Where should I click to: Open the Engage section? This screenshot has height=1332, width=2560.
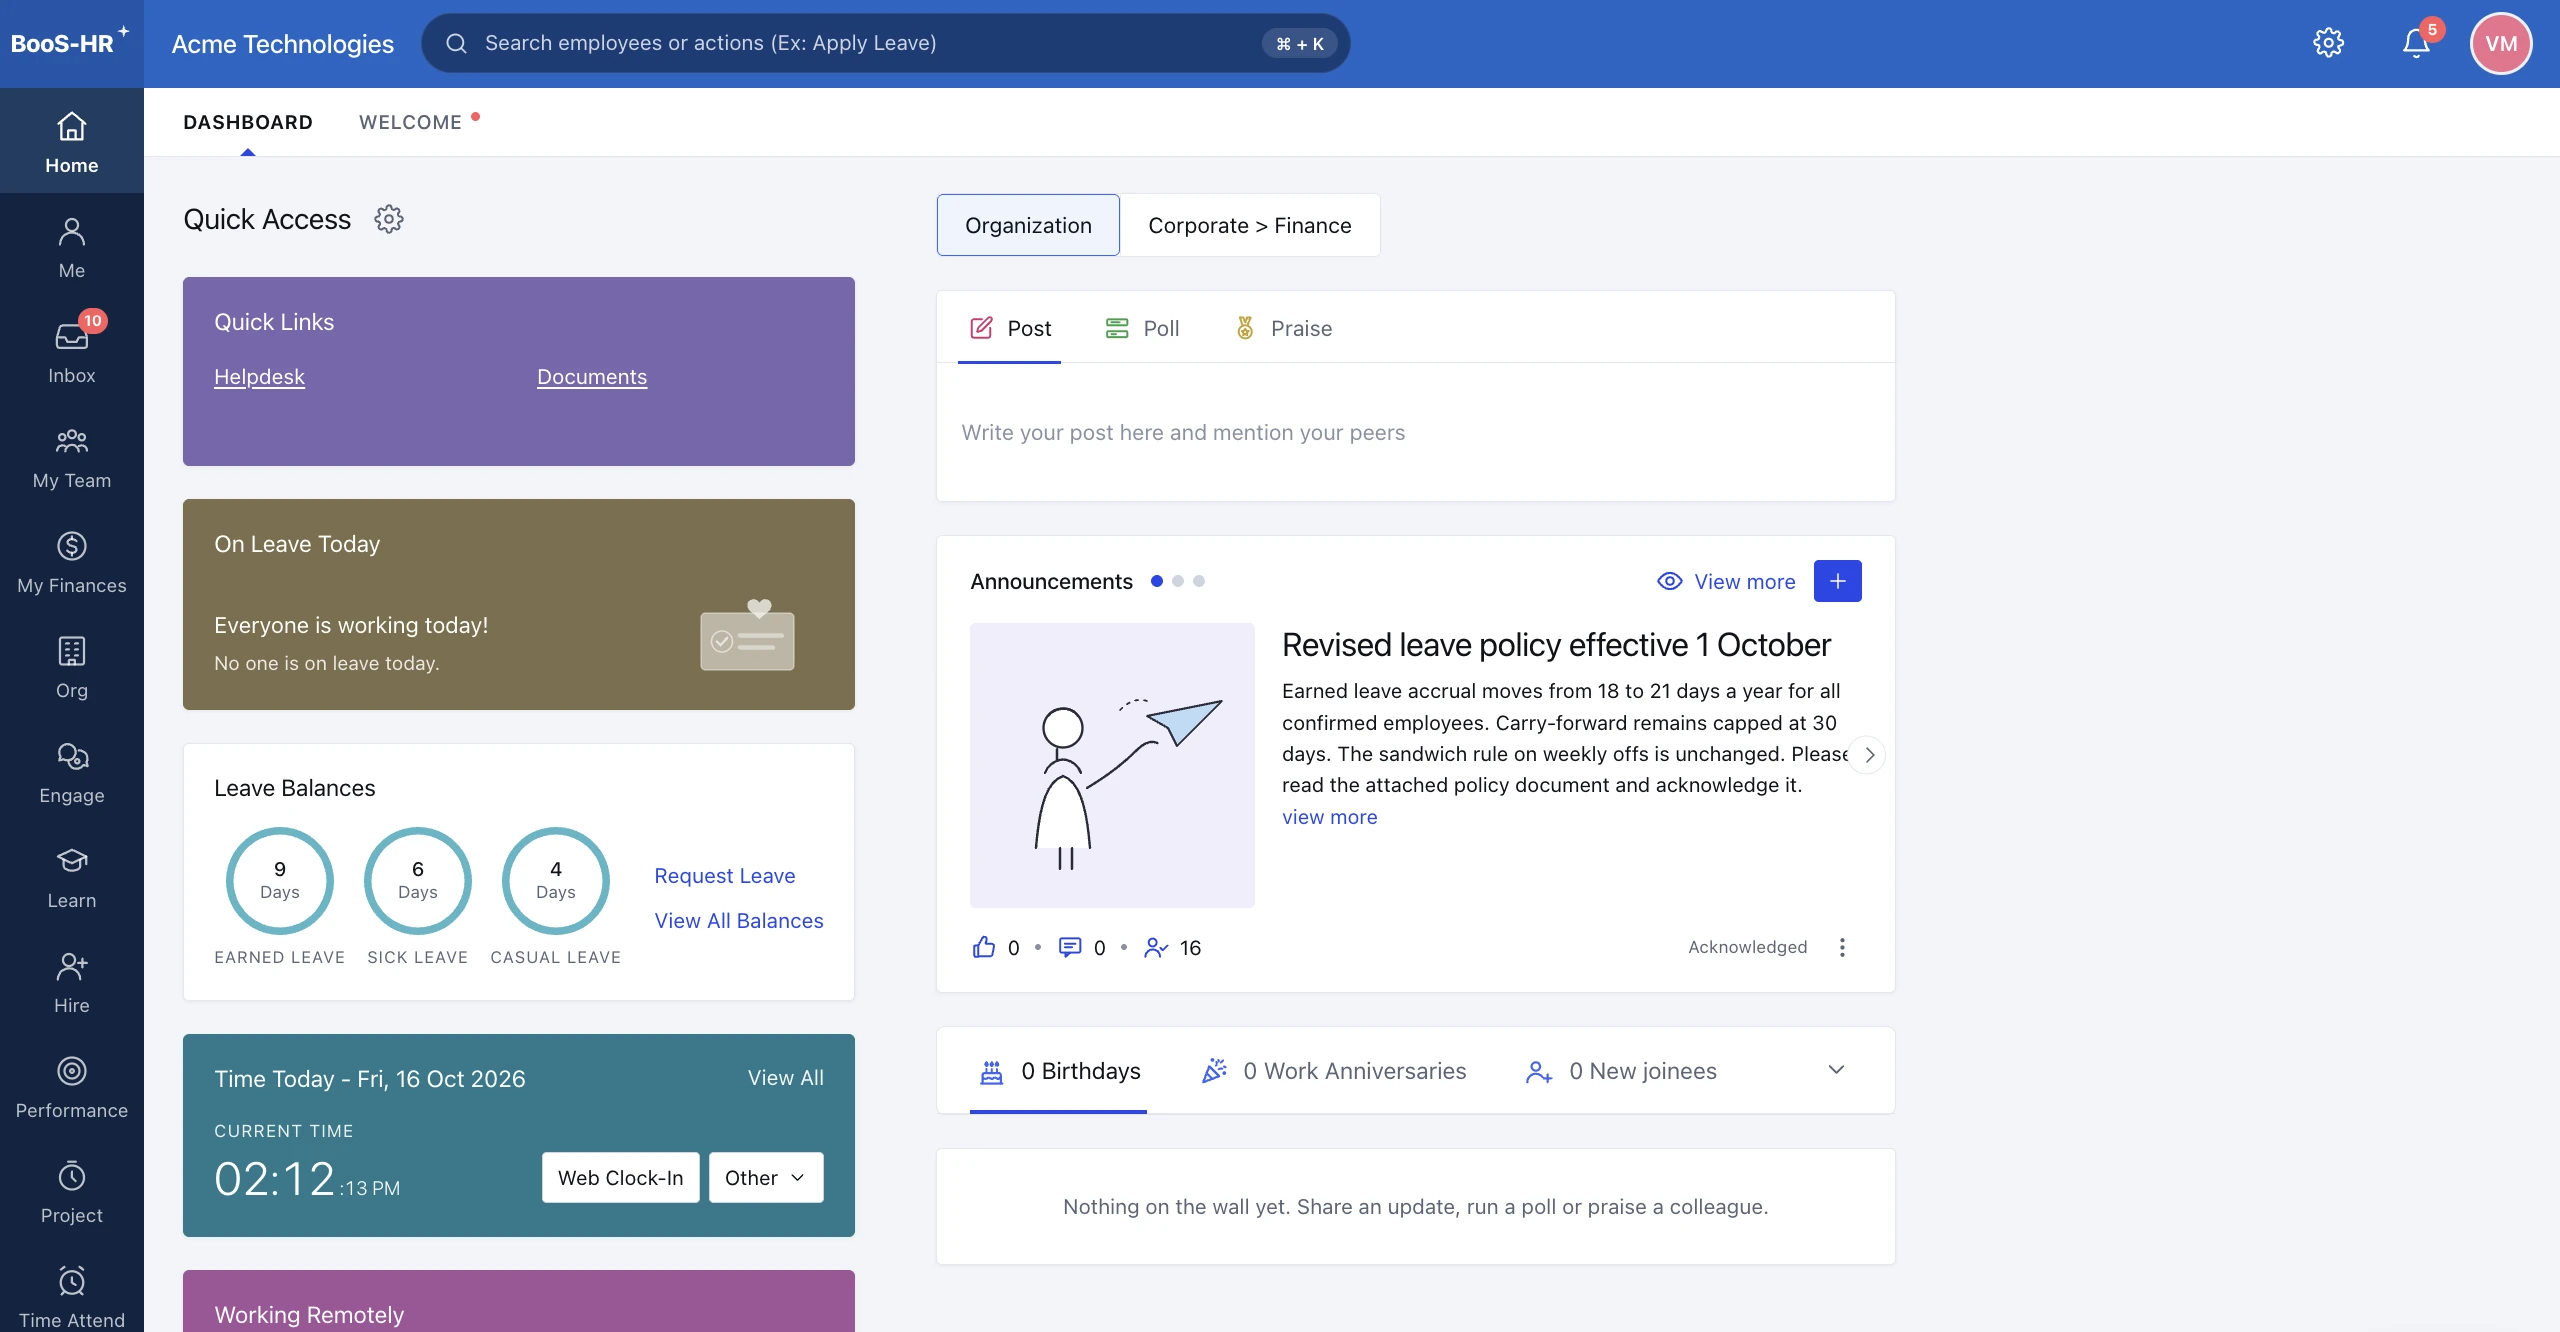pyautogui.click(x=72, y=772)
